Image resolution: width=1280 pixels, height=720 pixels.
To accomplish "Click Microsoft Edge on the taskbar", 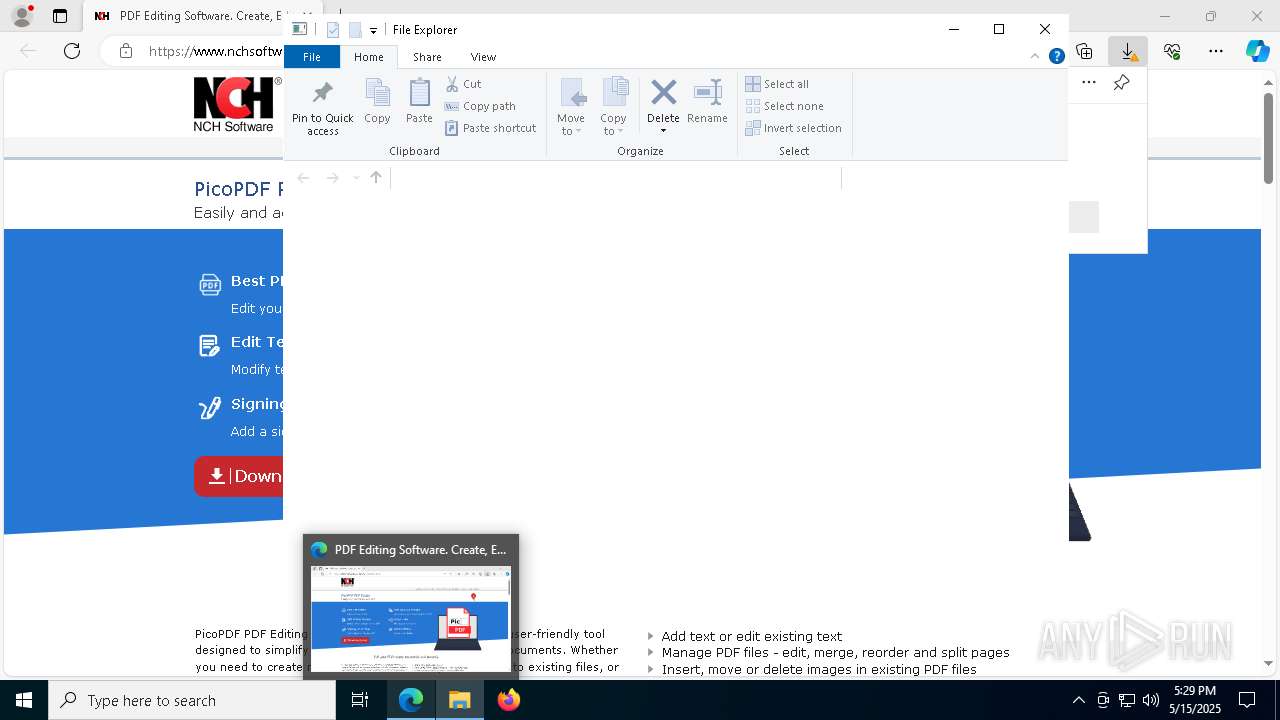I will pos(411,700).
